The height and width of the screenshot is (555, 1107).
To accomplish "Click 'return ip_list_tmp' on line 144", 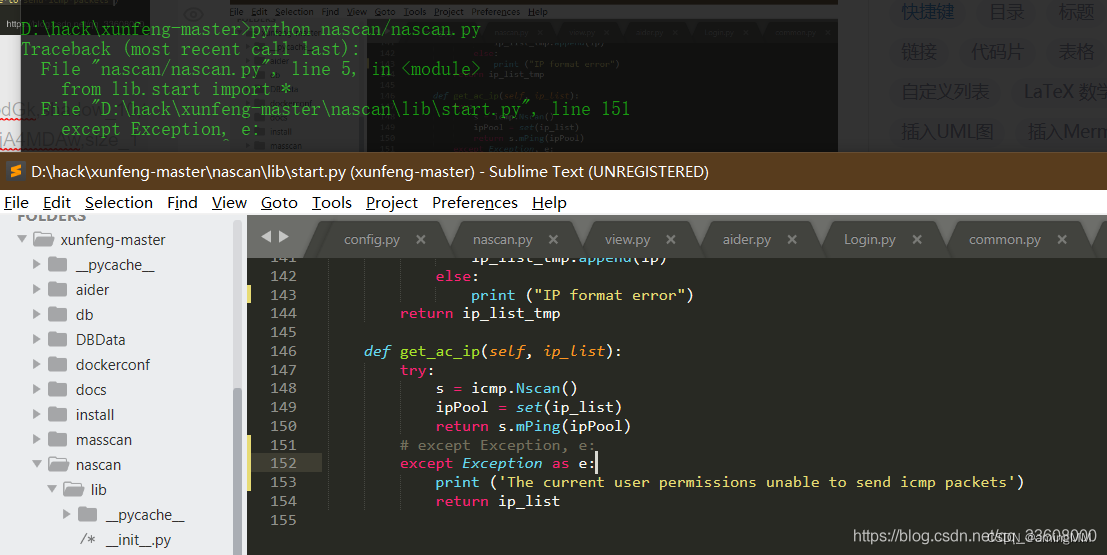I will pyautogui.click(x=480, y=314).
